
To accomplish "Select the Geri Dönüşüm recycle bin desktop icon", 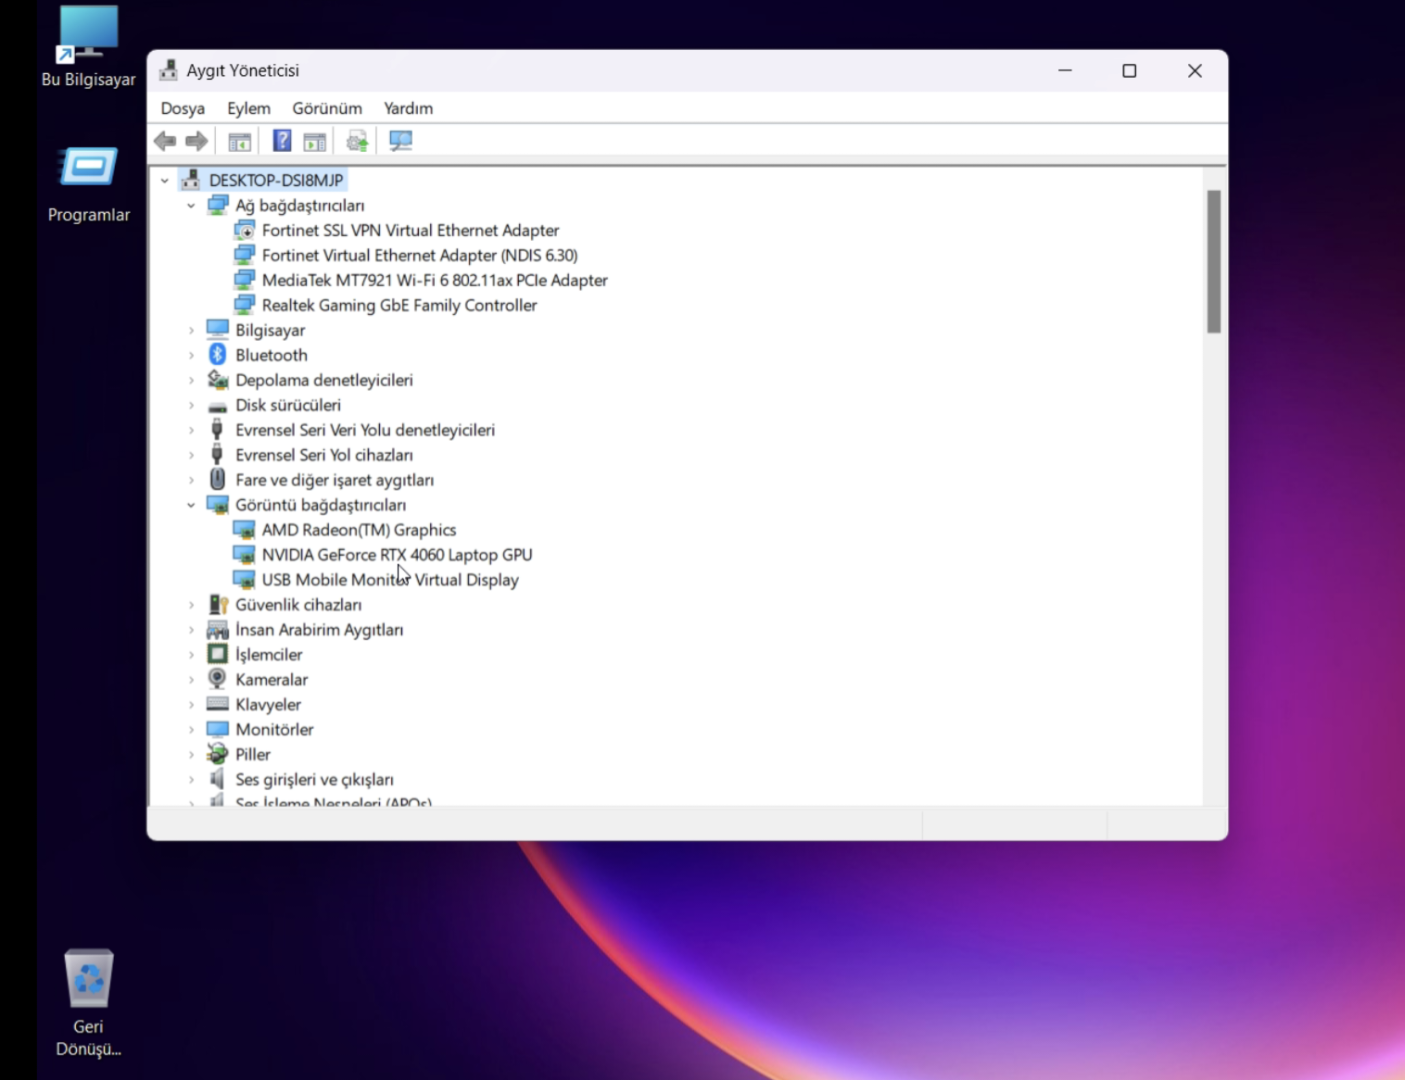I will coord(88,1003).
